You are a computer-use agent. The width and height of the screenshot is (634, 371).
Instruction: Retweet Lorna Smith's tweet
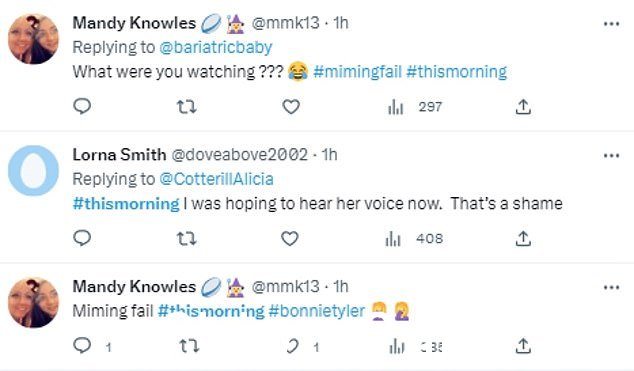click(x=187, y=238)
